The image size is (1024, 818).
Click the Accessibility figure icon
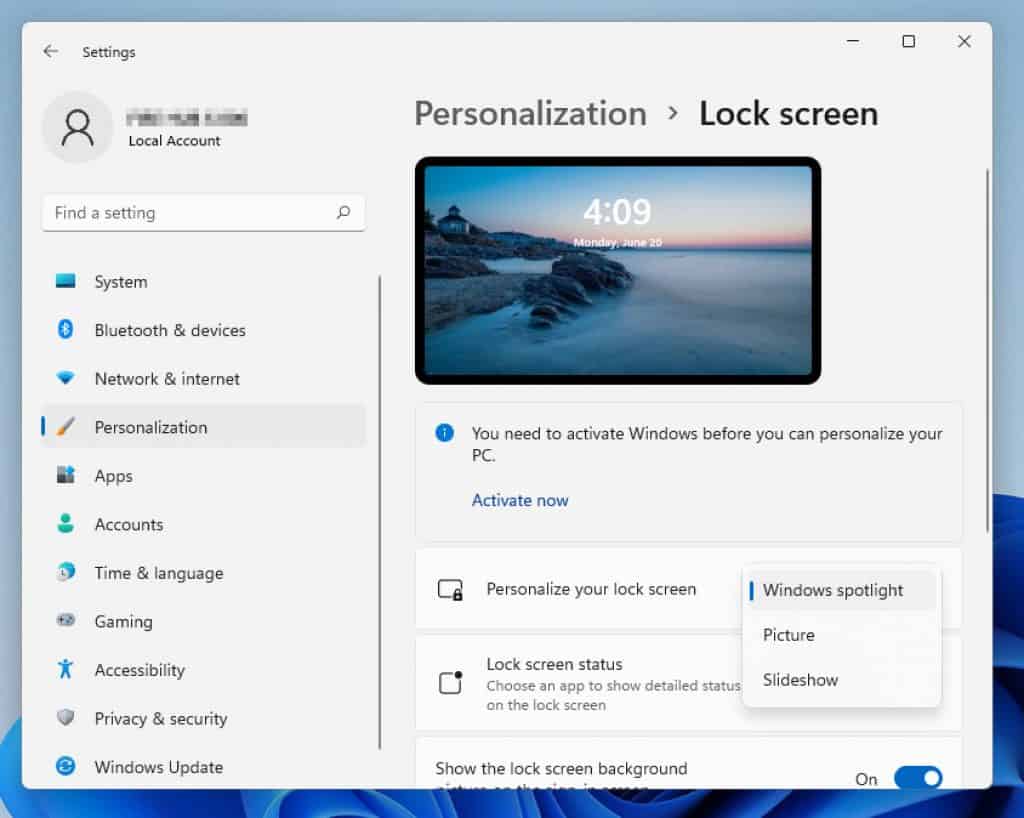[65, 669]
